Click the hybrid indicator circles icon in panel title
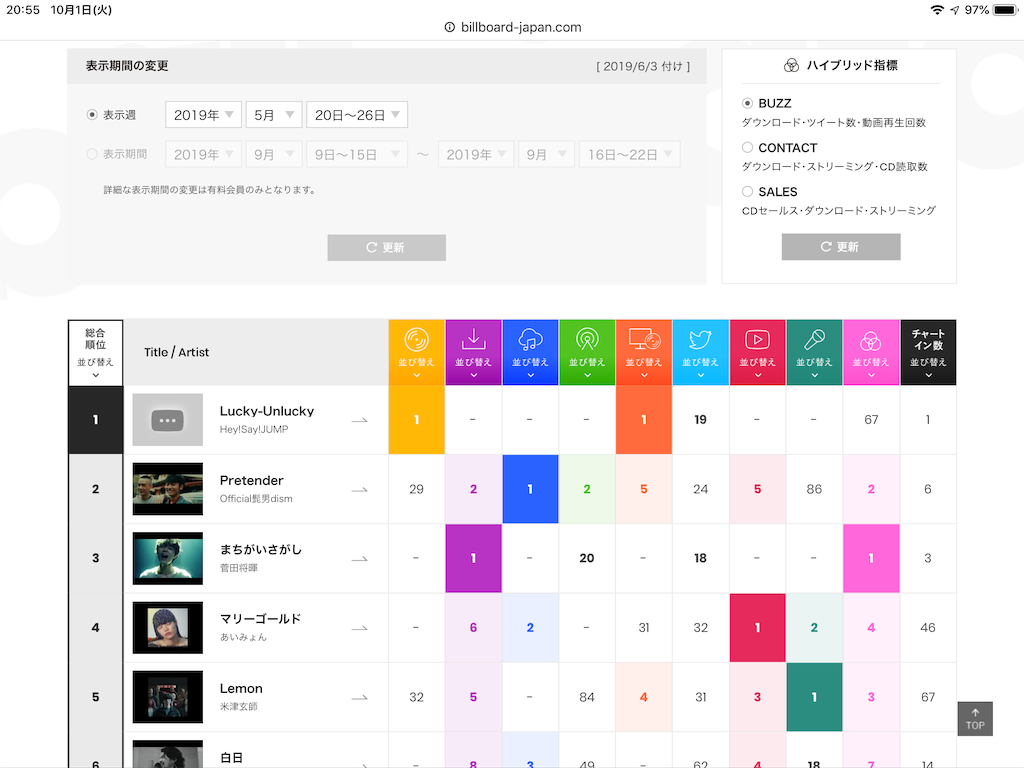The width and height of the screenshot is (1024, 768). click(x=791, y=65)
